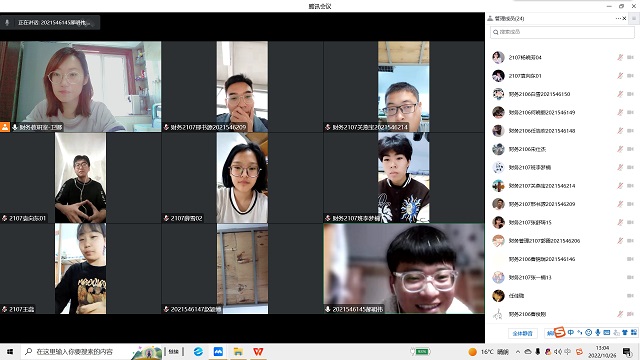Click camera icon for participant 2021546150
This screenshot has width=640, height=360.
point(630,94)
